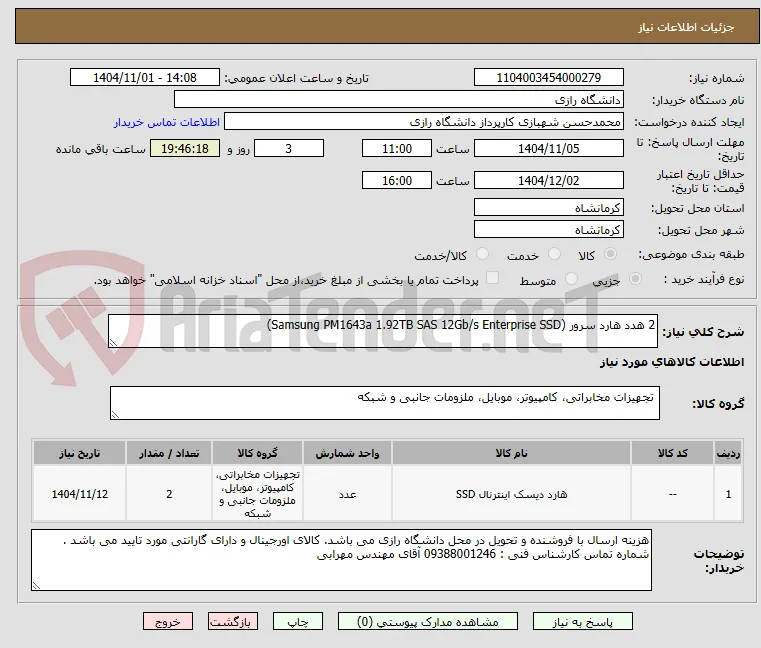Click resize handle of general description box
This screenshot has height=648, width=761.
click(113, 343)
